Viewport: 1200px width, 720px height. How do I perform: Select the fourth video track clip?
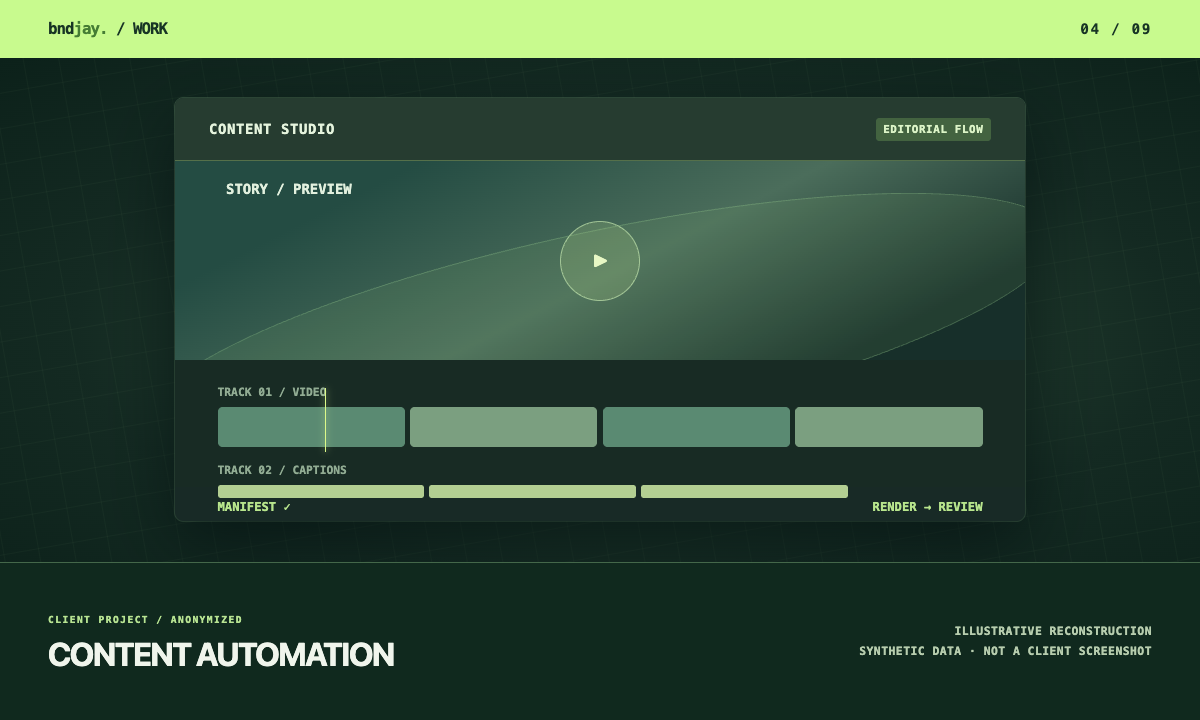[889, 427]
